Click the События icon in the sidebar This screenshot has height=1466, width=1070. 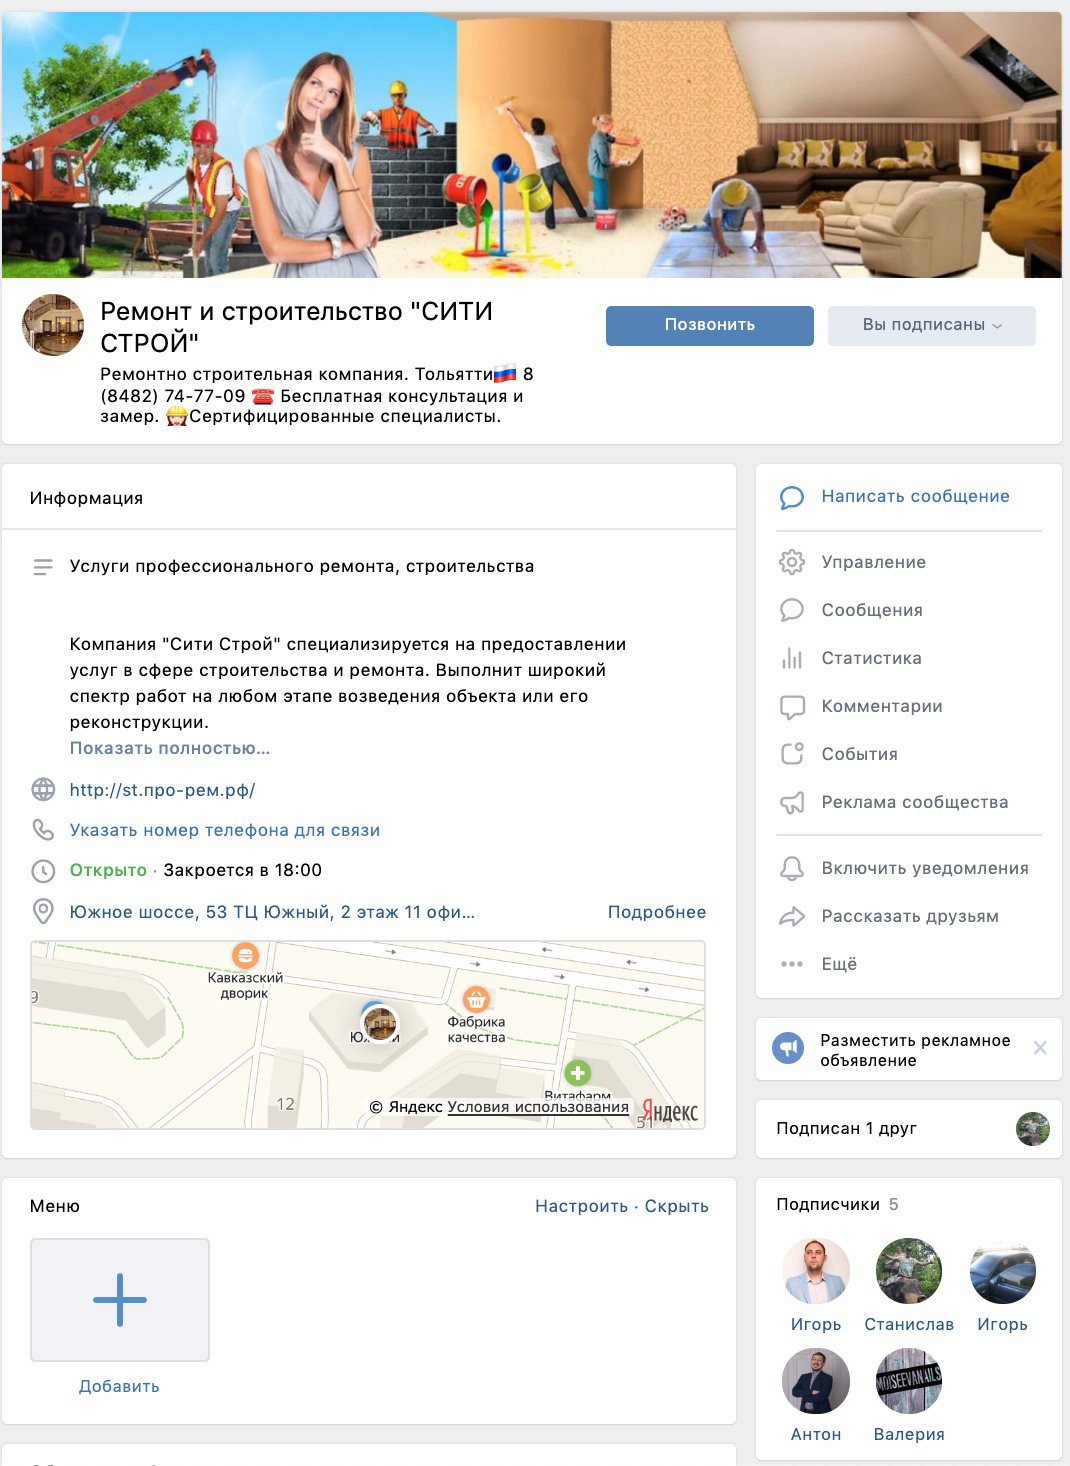[x=791, y=754]
